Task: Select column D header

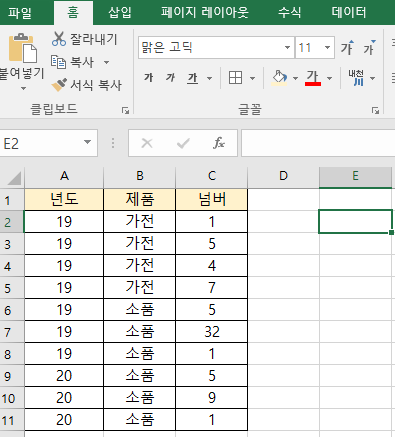Action: 283,176
